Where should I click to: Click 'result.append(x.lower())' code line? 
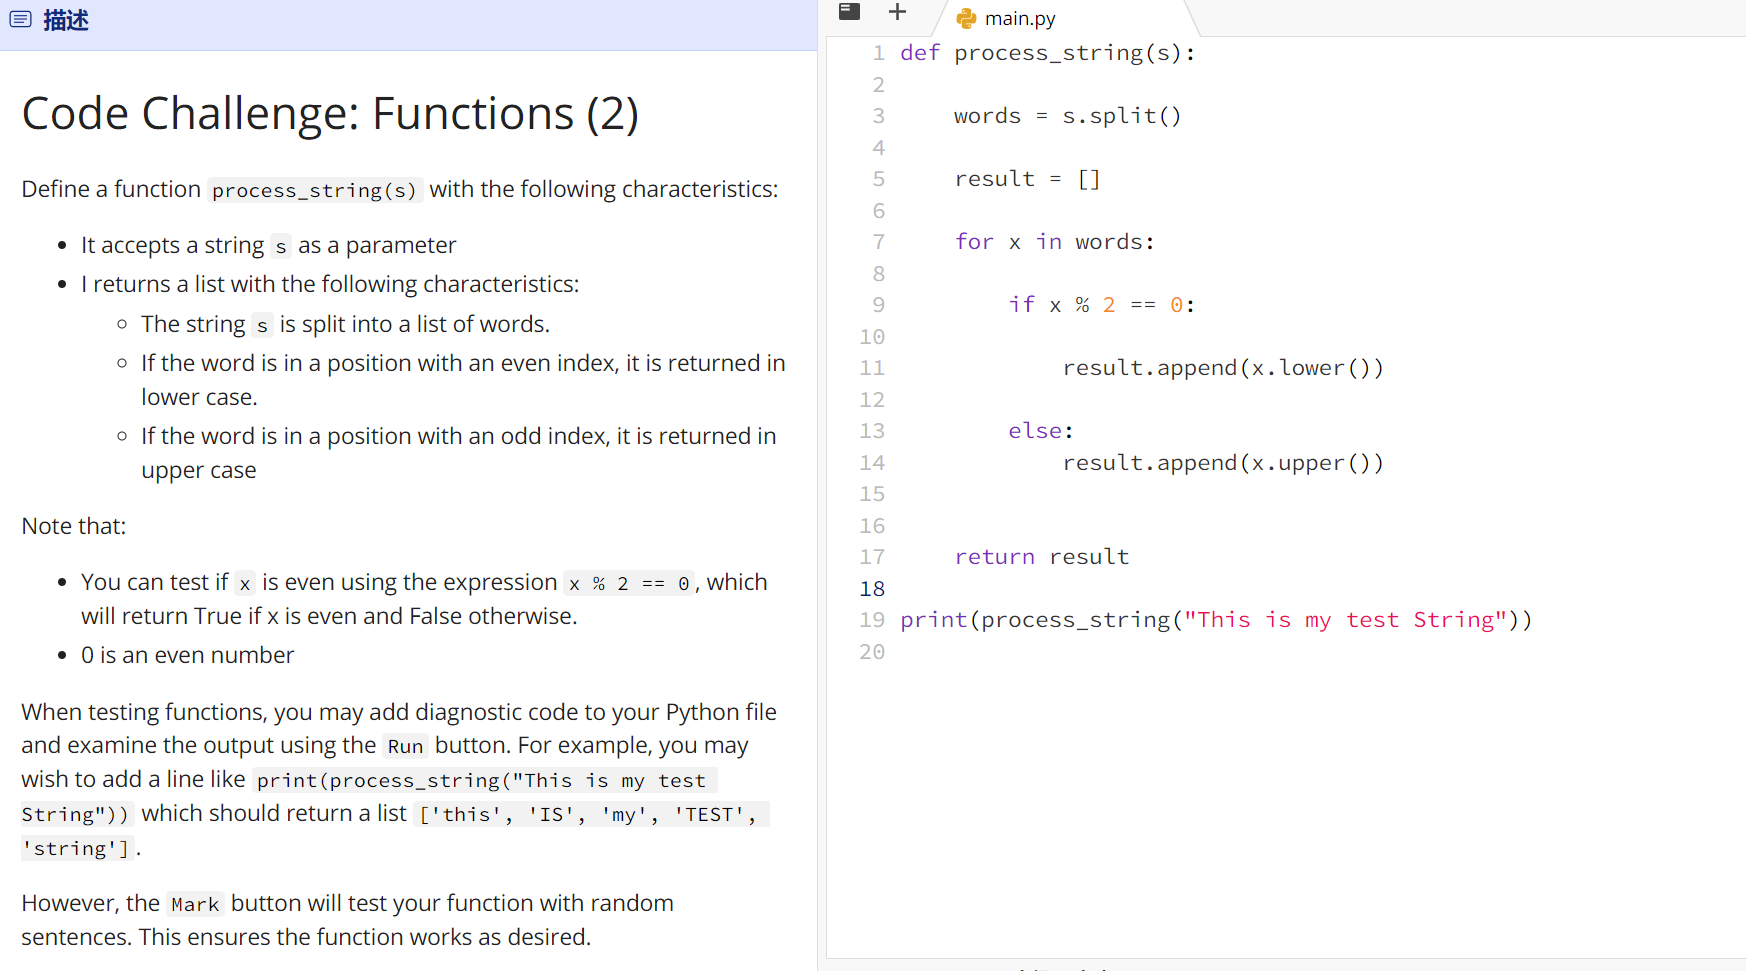pos(1223,368)
